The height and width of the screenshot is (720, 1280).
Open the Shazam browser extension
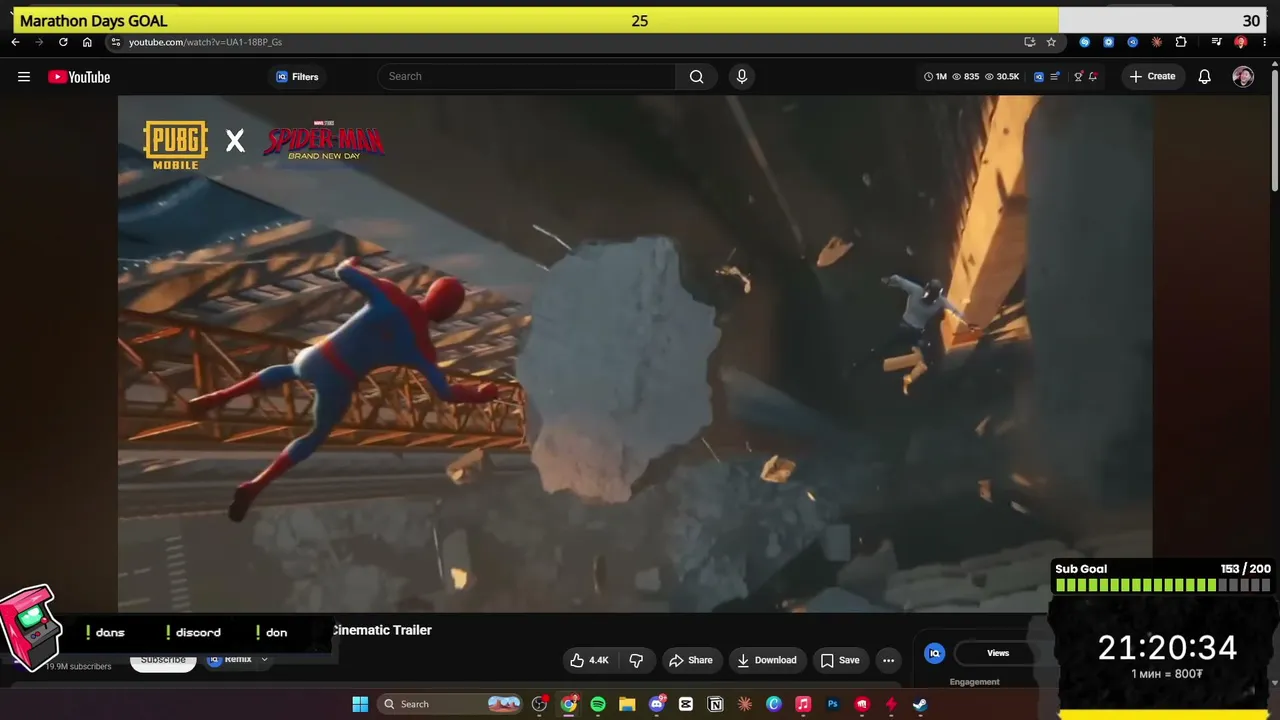1085,42
